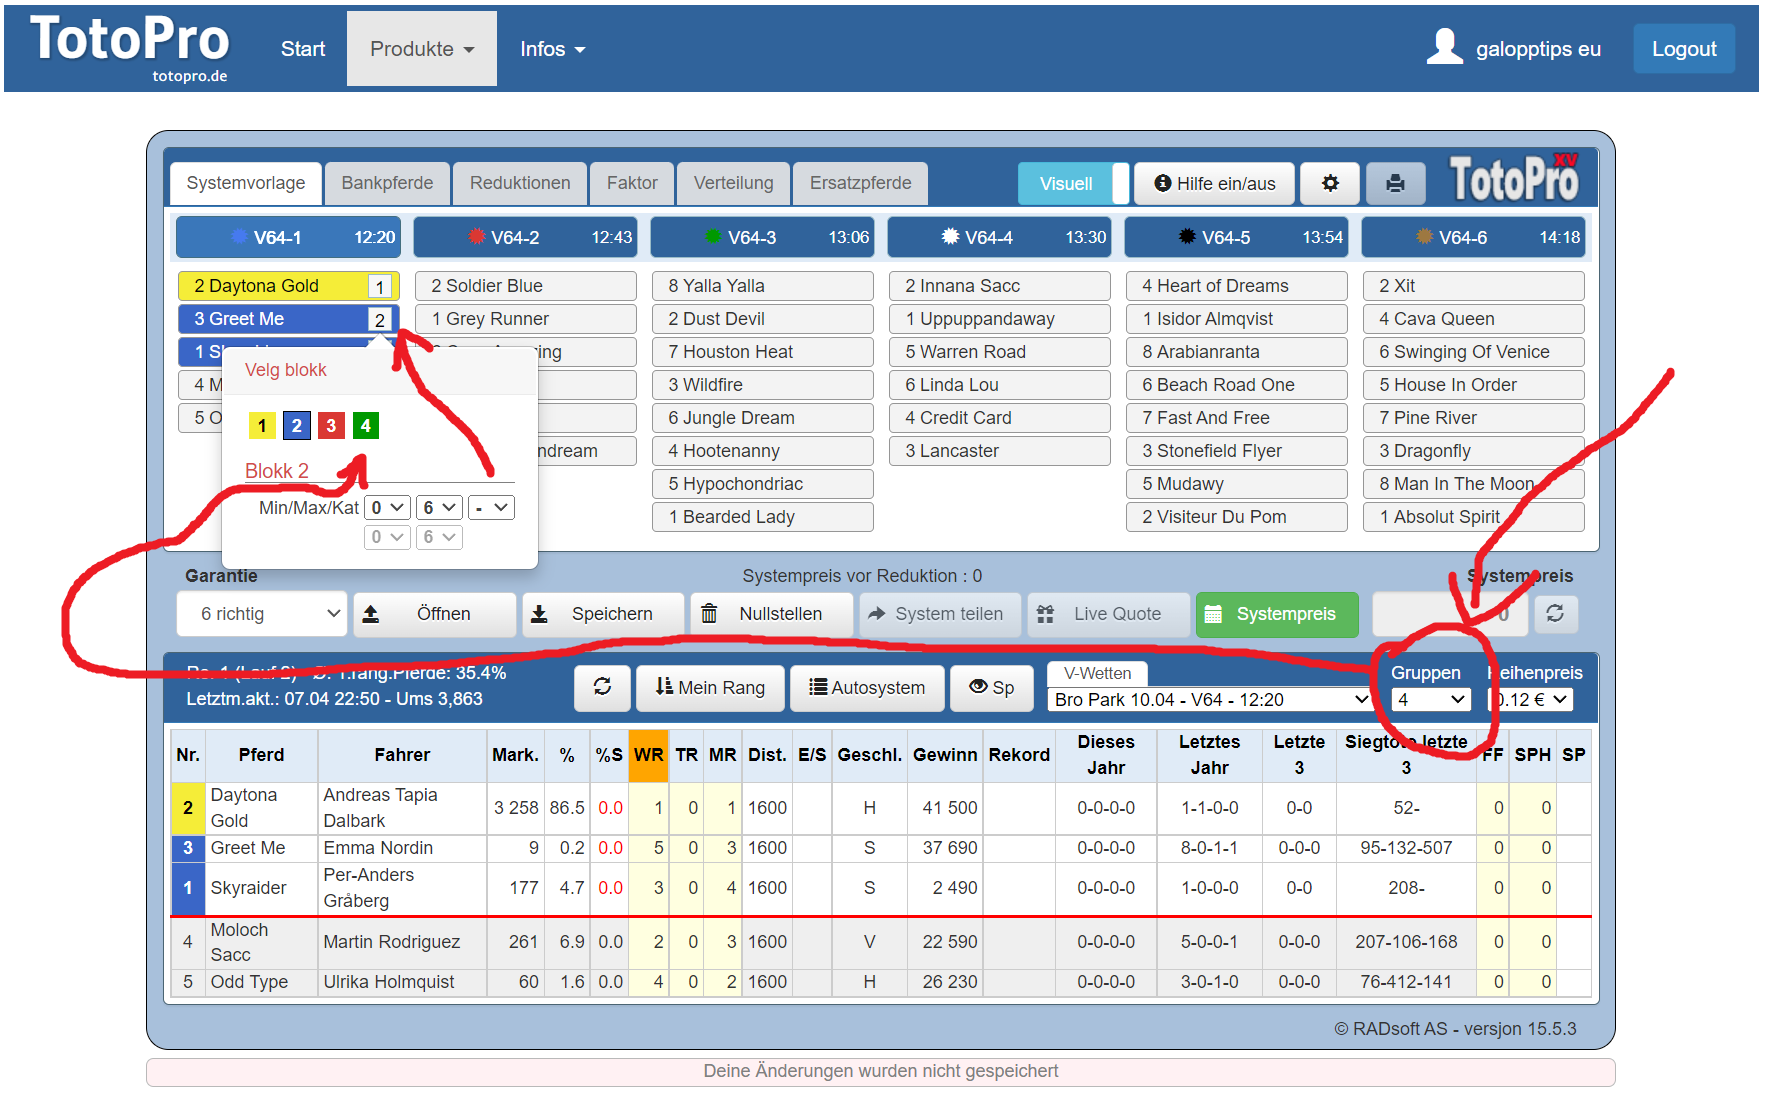Click the user avatar icon
1776x1100 pixels.
tap(1445, 48)
